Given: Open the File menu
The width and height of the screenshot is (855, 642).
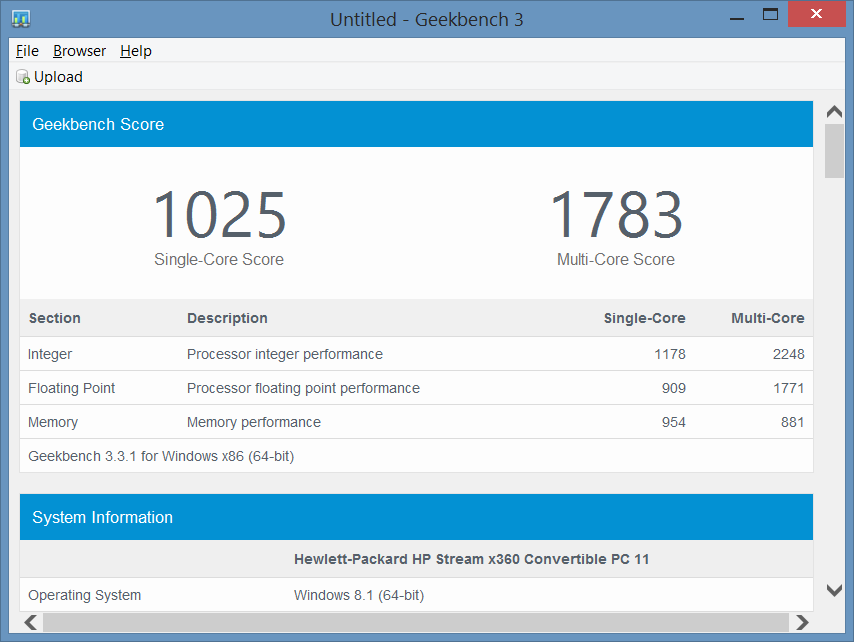Looking at the screenshot, I should pyautogui.click(x=27, y=51).
